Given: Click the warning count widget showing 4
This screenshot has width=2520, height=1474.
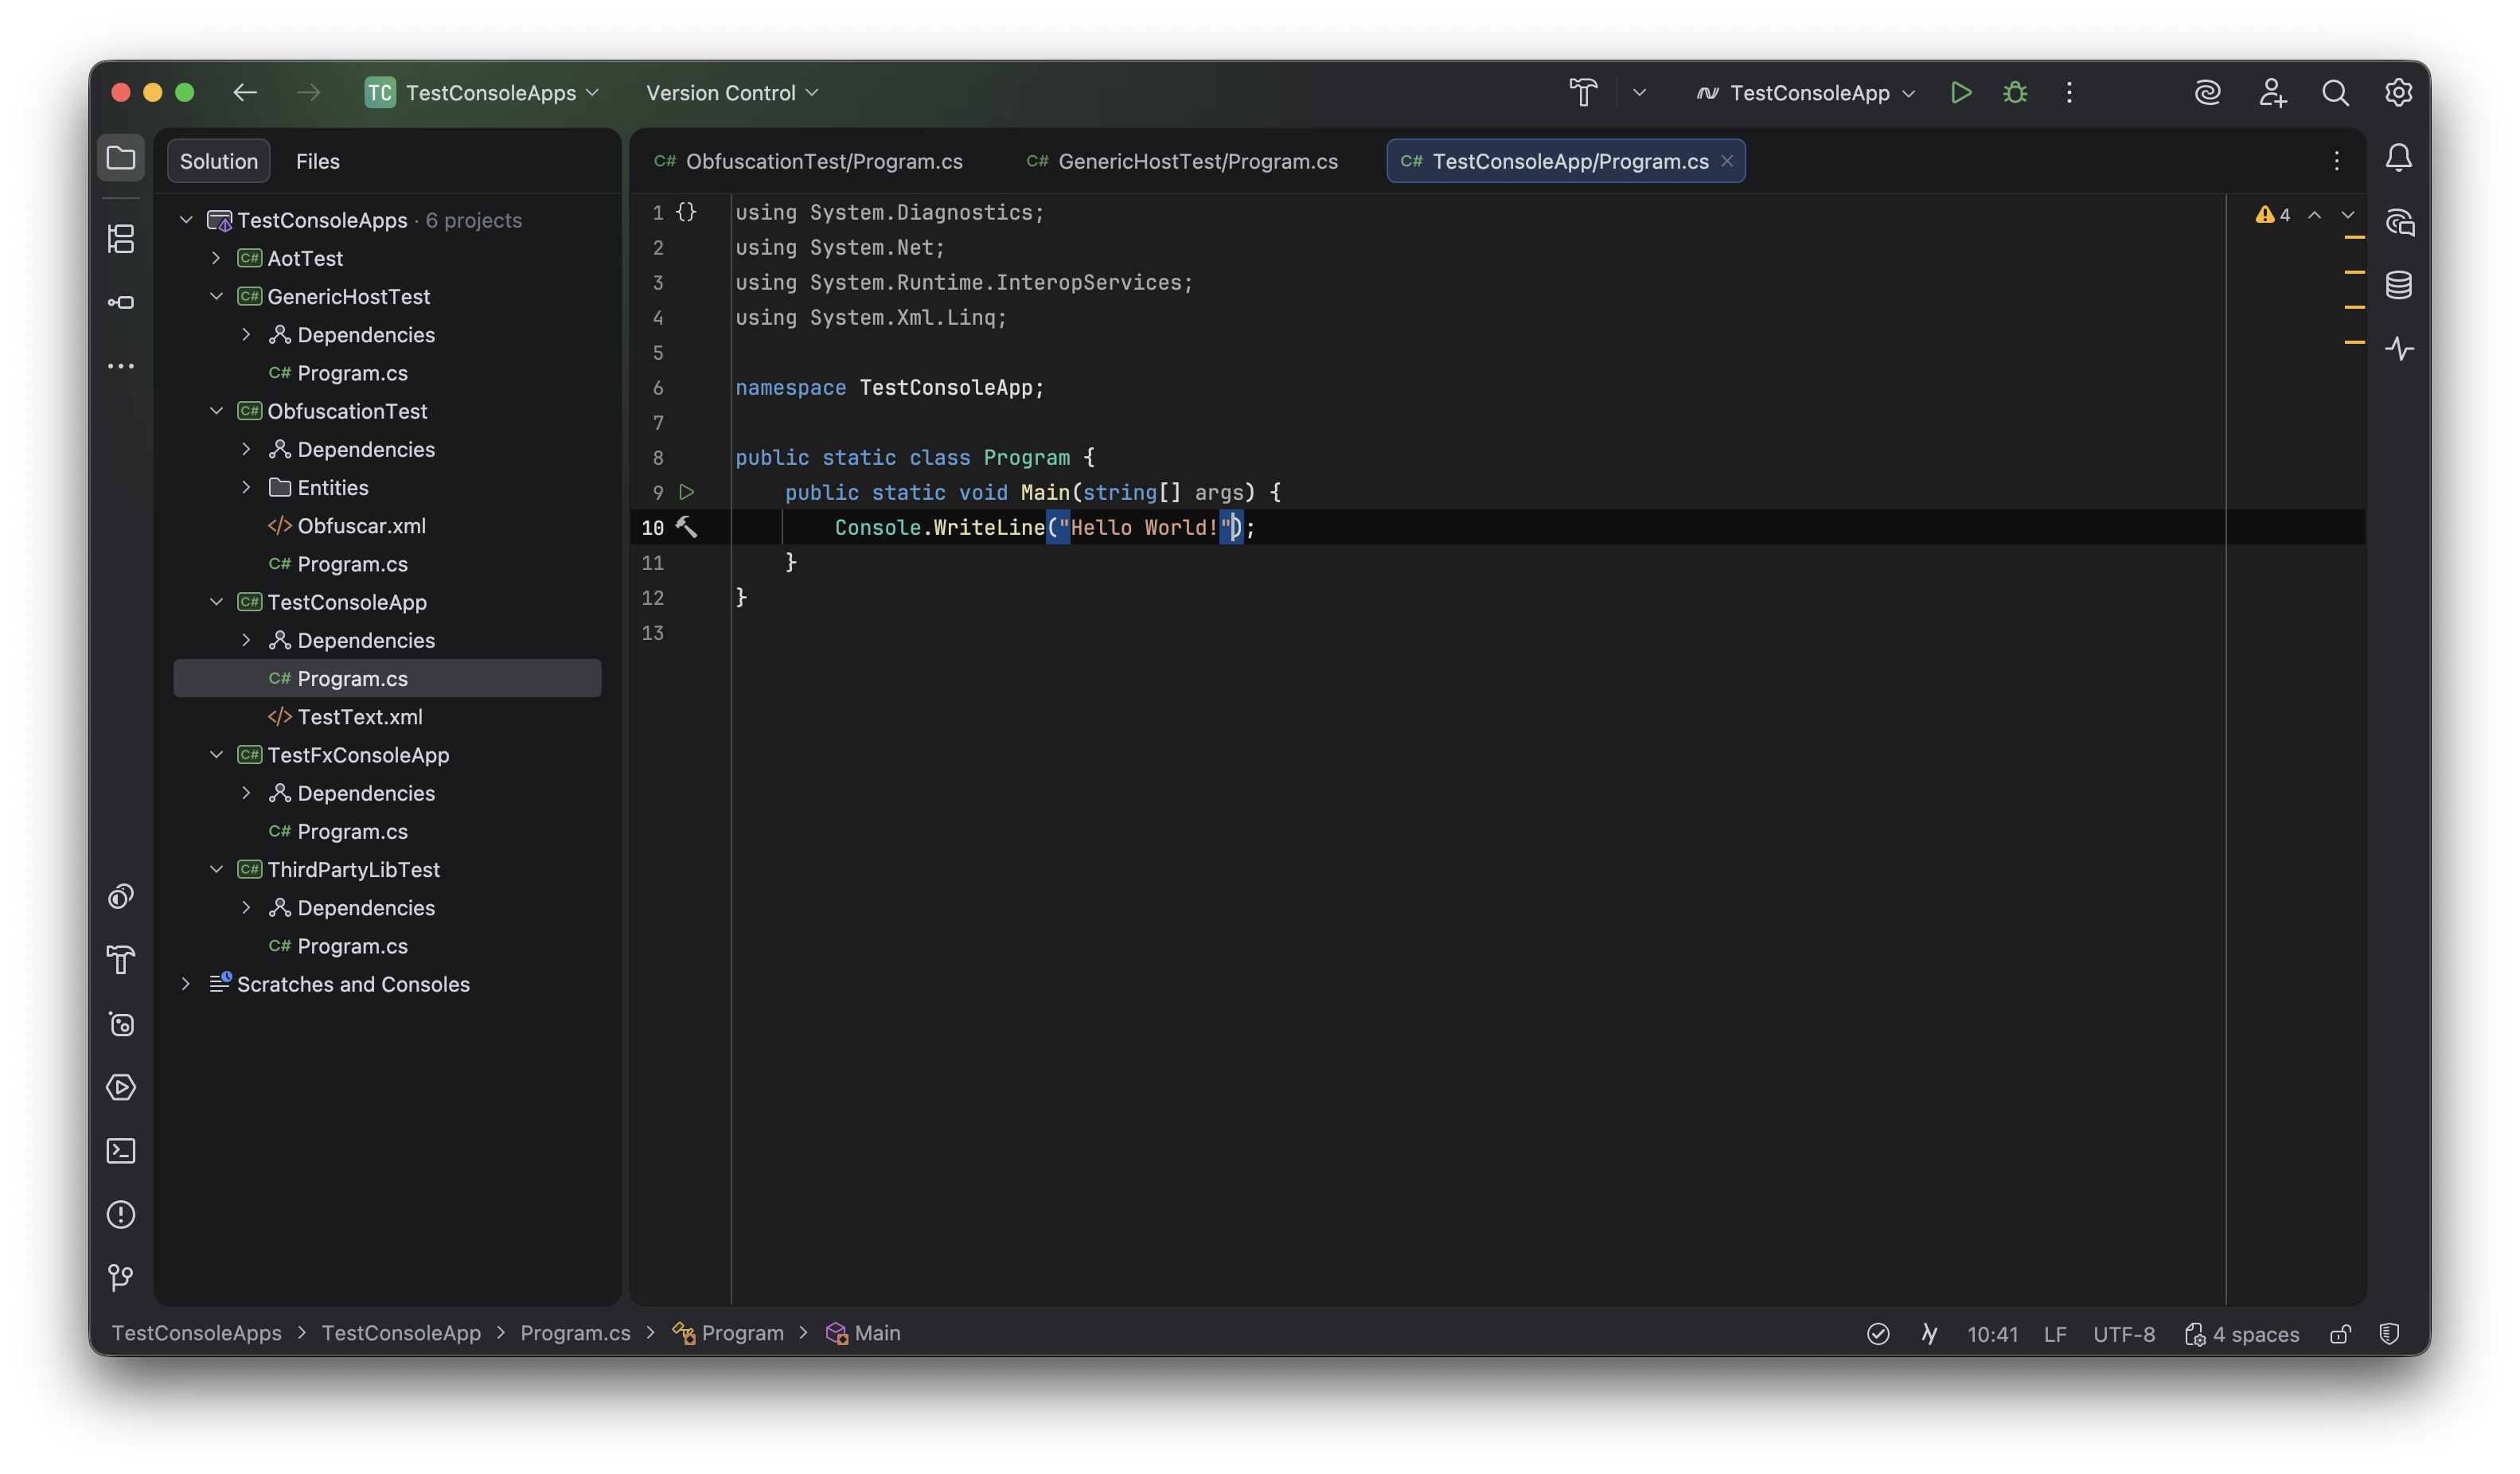Looking at the screenshot, I should click(x=2272, y=214).
